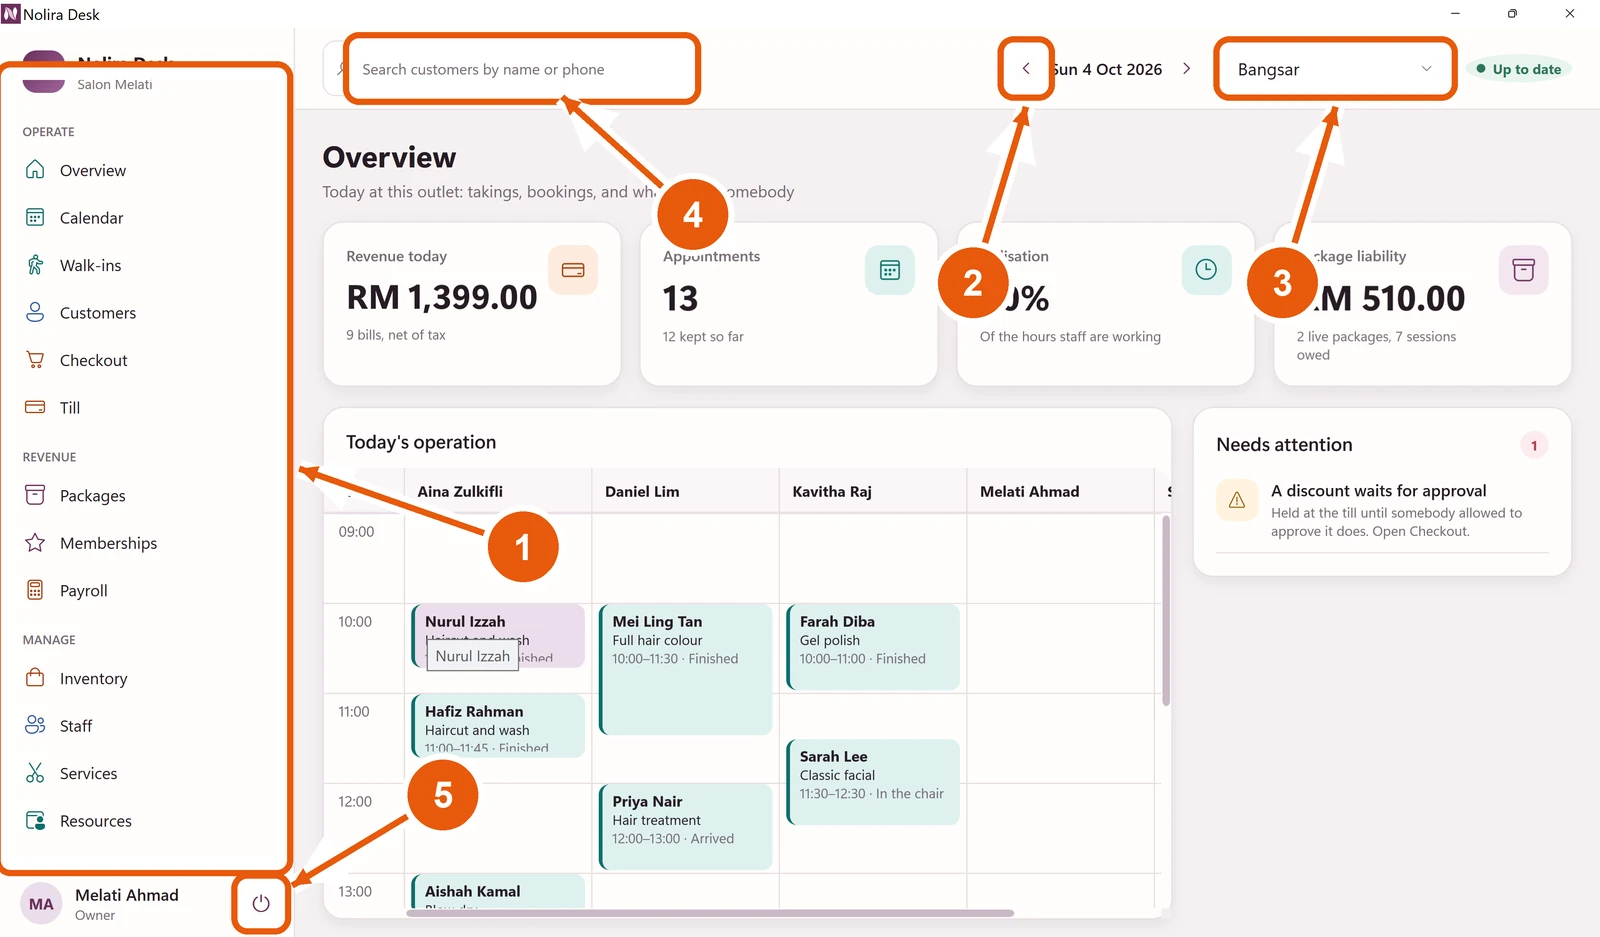1600x937 pixels.
Task: Click the Staff people icon
Action: click(35, 725)
